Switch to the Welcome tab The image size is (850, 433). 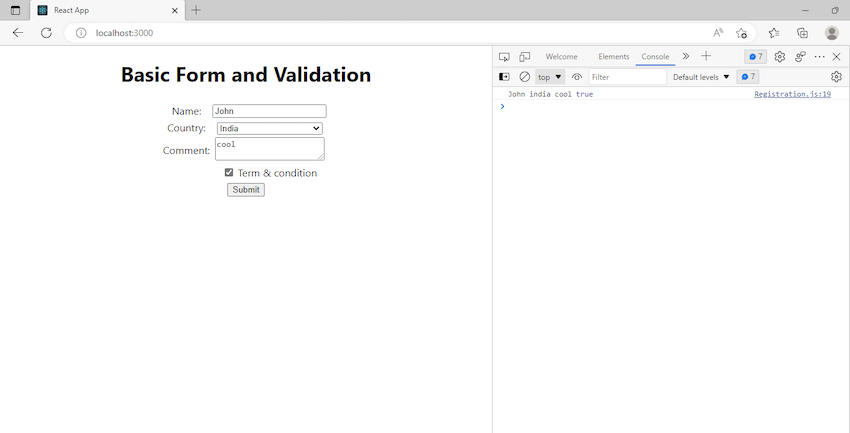coord(561,56)
